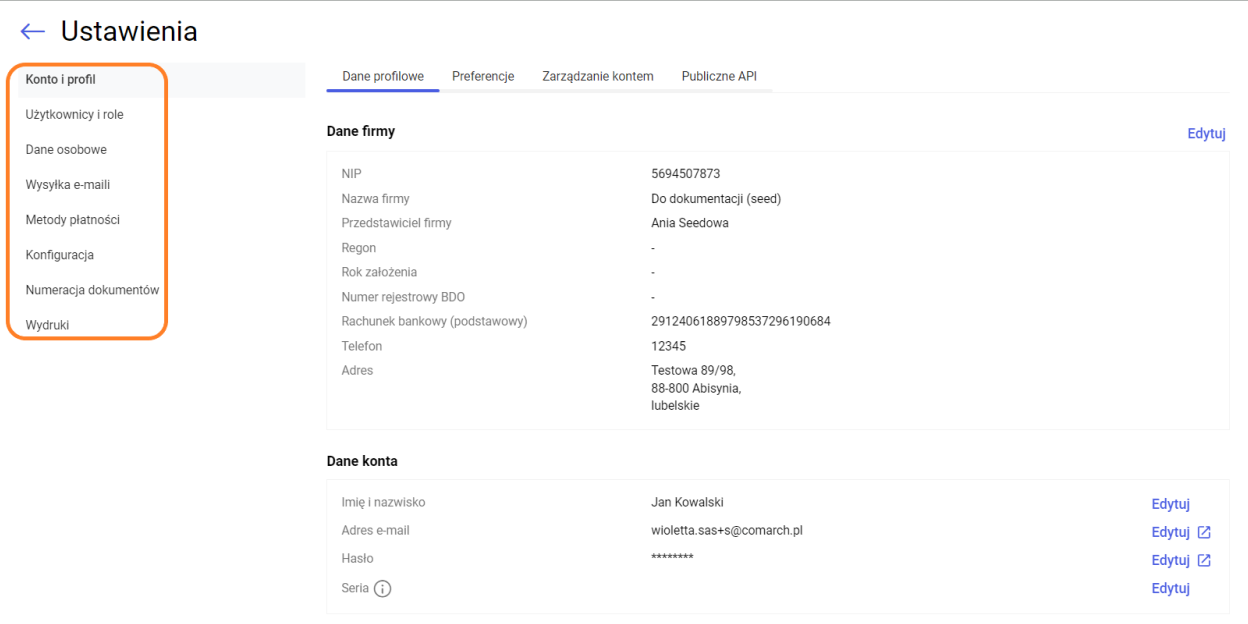Click Edytuj for Dane firmy
Screen dimensions: 1248x624
[x=1206, y=134]
